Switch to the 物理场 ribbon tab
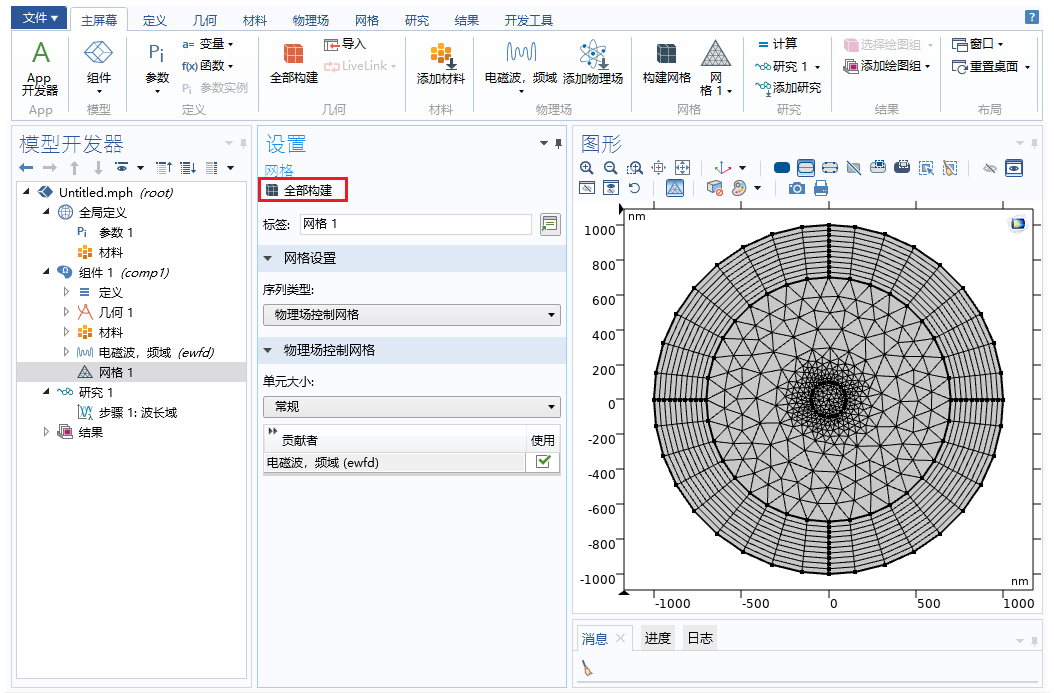Viewport: 1054px width, 693px height. 310,20
